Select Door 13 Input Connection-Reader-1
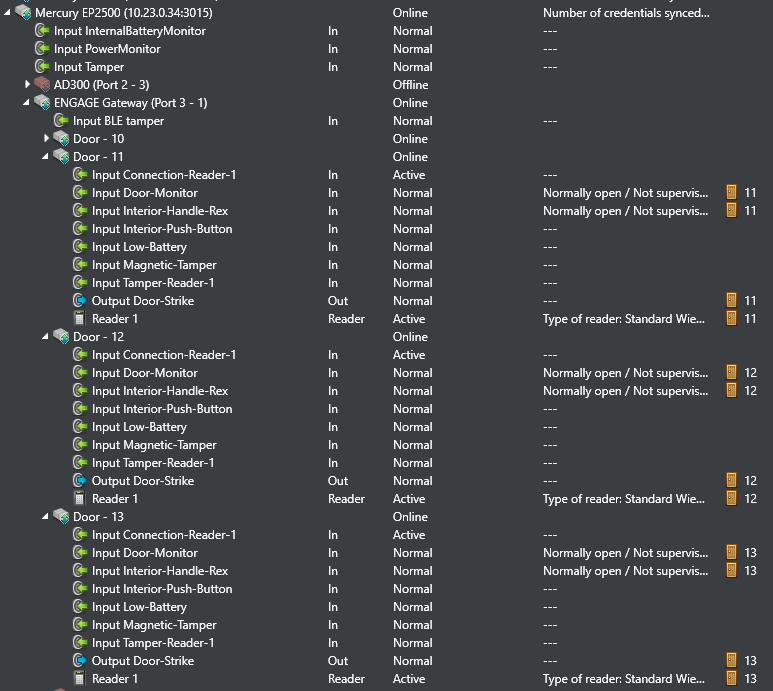 [x=164, y=535]
